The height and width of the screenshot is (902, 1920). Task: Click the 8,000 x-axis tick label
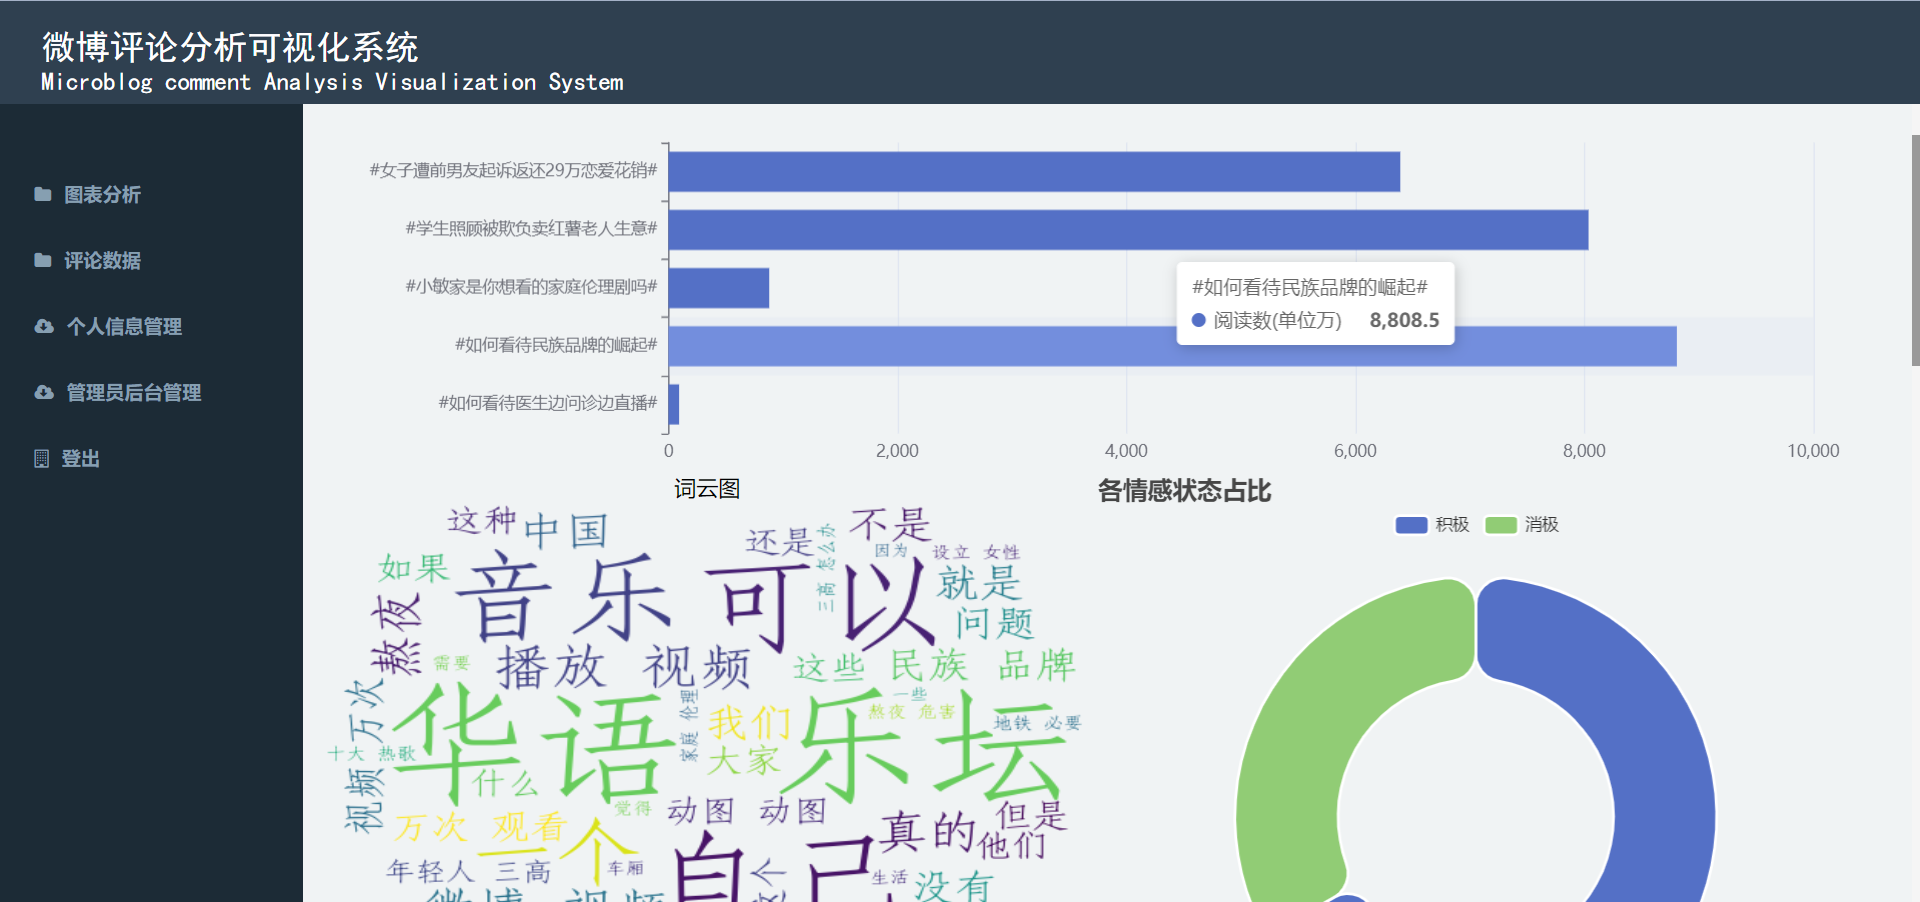[1584, 451]
